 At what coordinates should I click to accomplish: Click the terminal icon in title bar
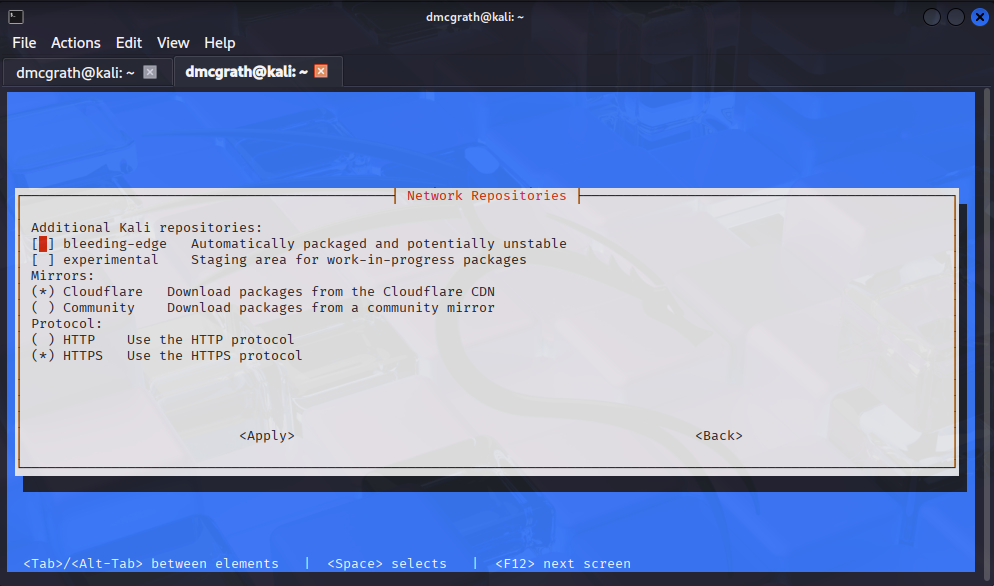[16, 17]
